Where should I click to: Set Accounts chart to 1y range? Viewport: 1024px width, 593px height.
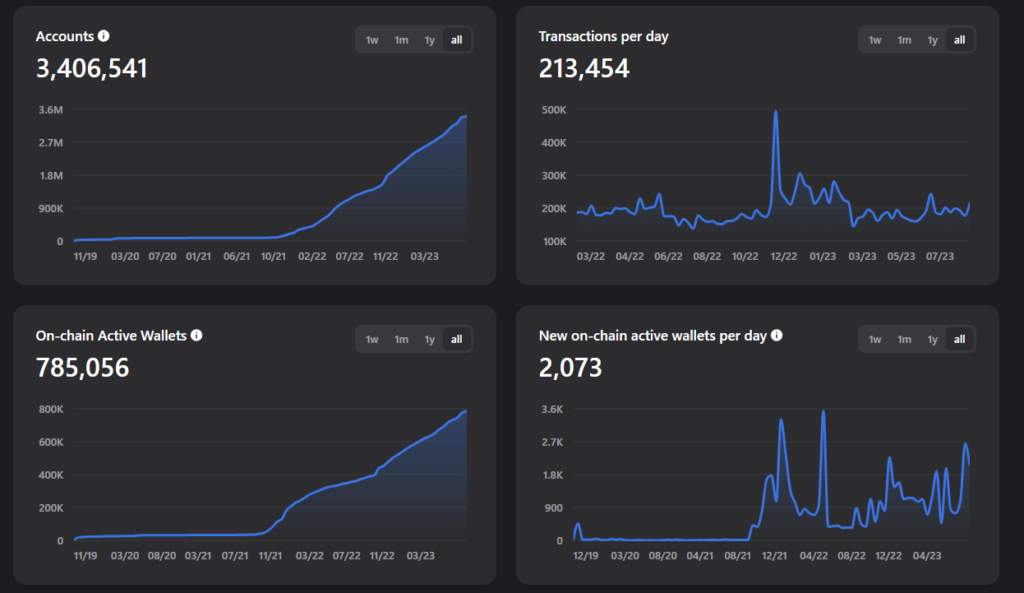tap(430, 40)
